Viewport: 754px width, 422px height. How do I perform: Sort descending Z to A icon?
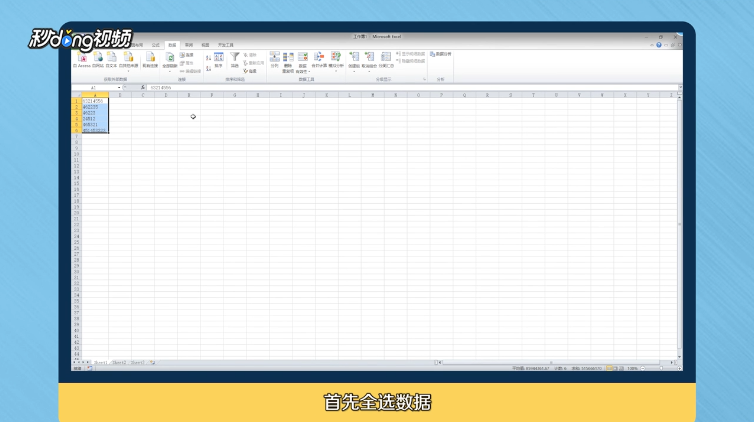(209, 69)
